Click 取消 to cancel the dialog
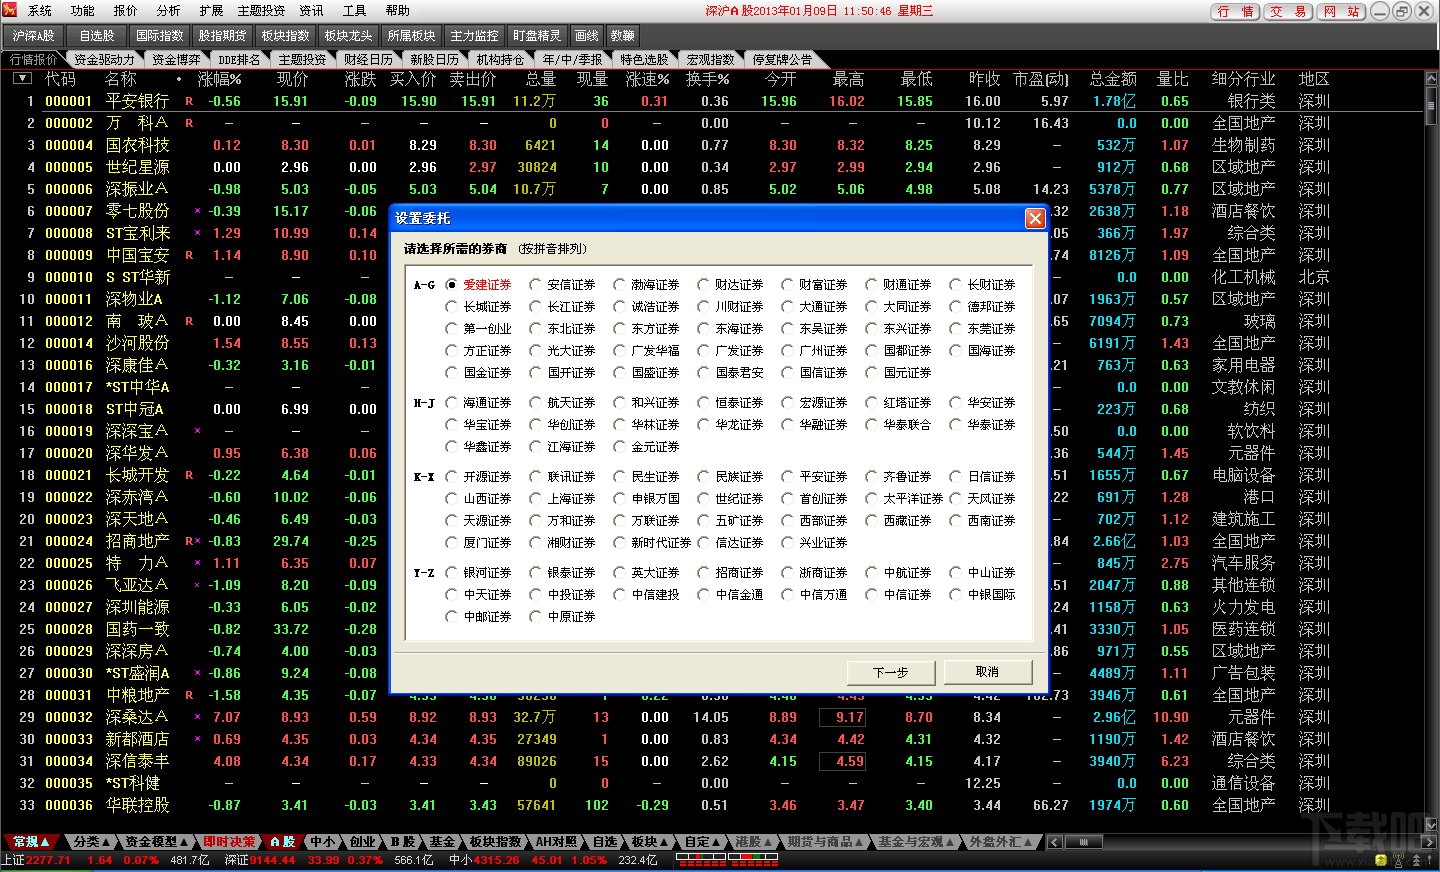 click(987, 672)
